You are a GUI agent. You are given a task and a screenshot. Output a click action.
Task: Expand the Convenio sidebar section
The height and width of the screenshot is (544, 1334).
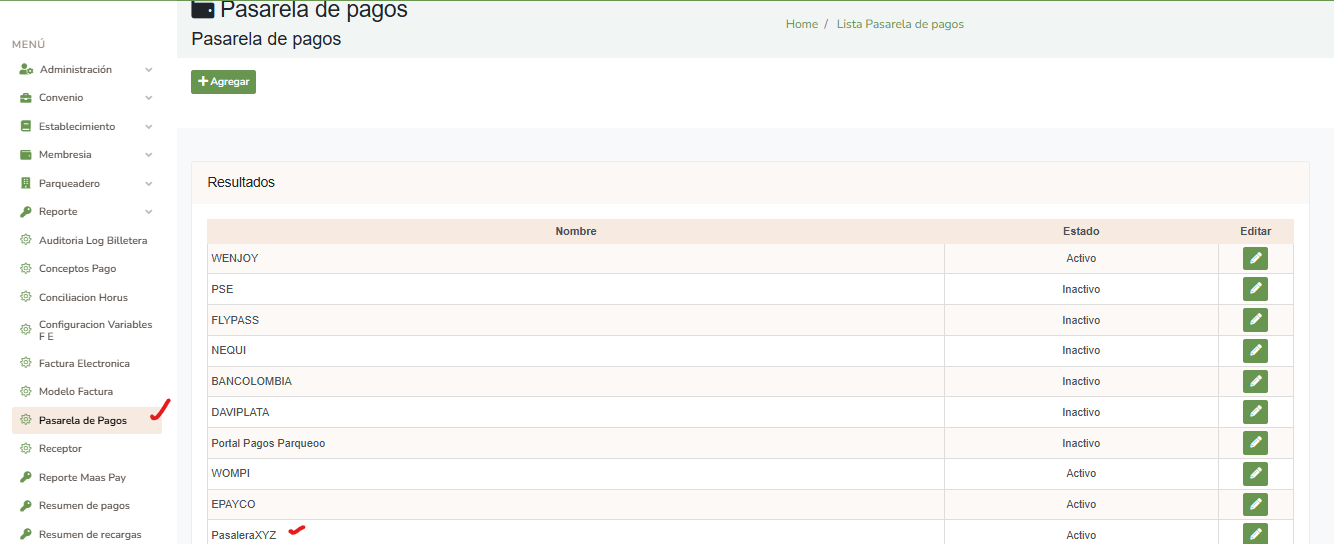[x=148, y=98]
